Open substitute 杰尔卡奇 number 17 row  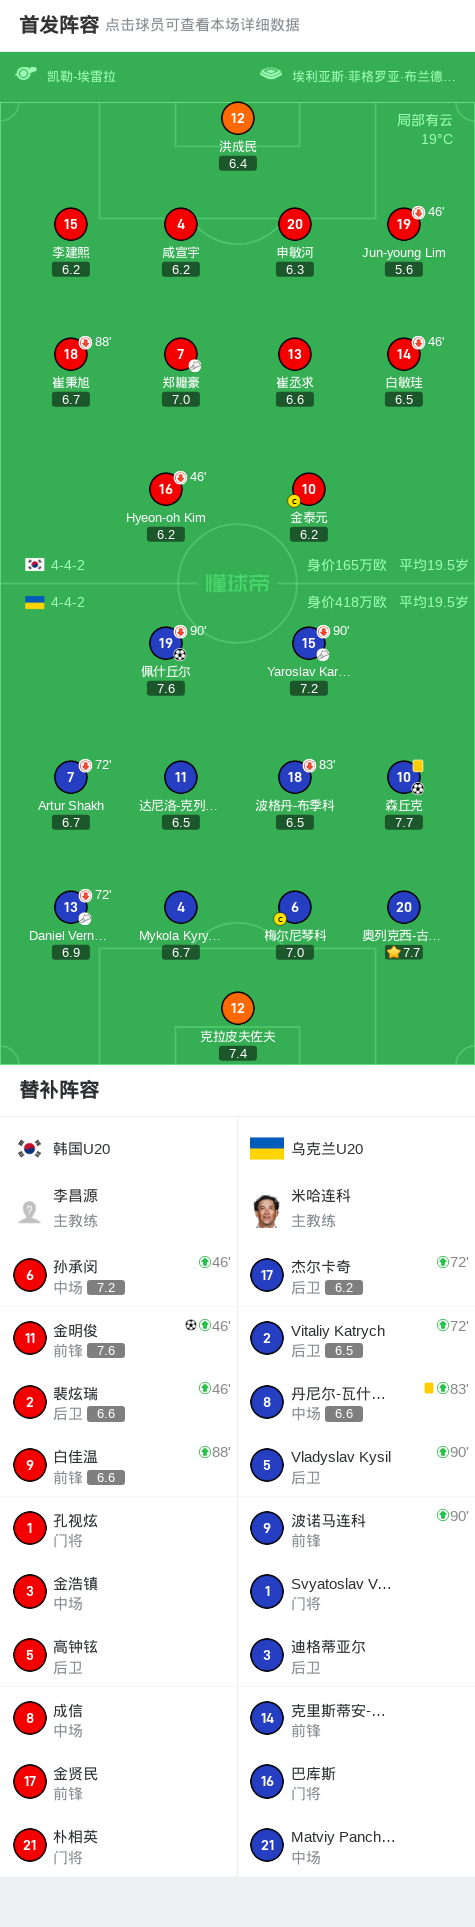[x=356, y=1276]
